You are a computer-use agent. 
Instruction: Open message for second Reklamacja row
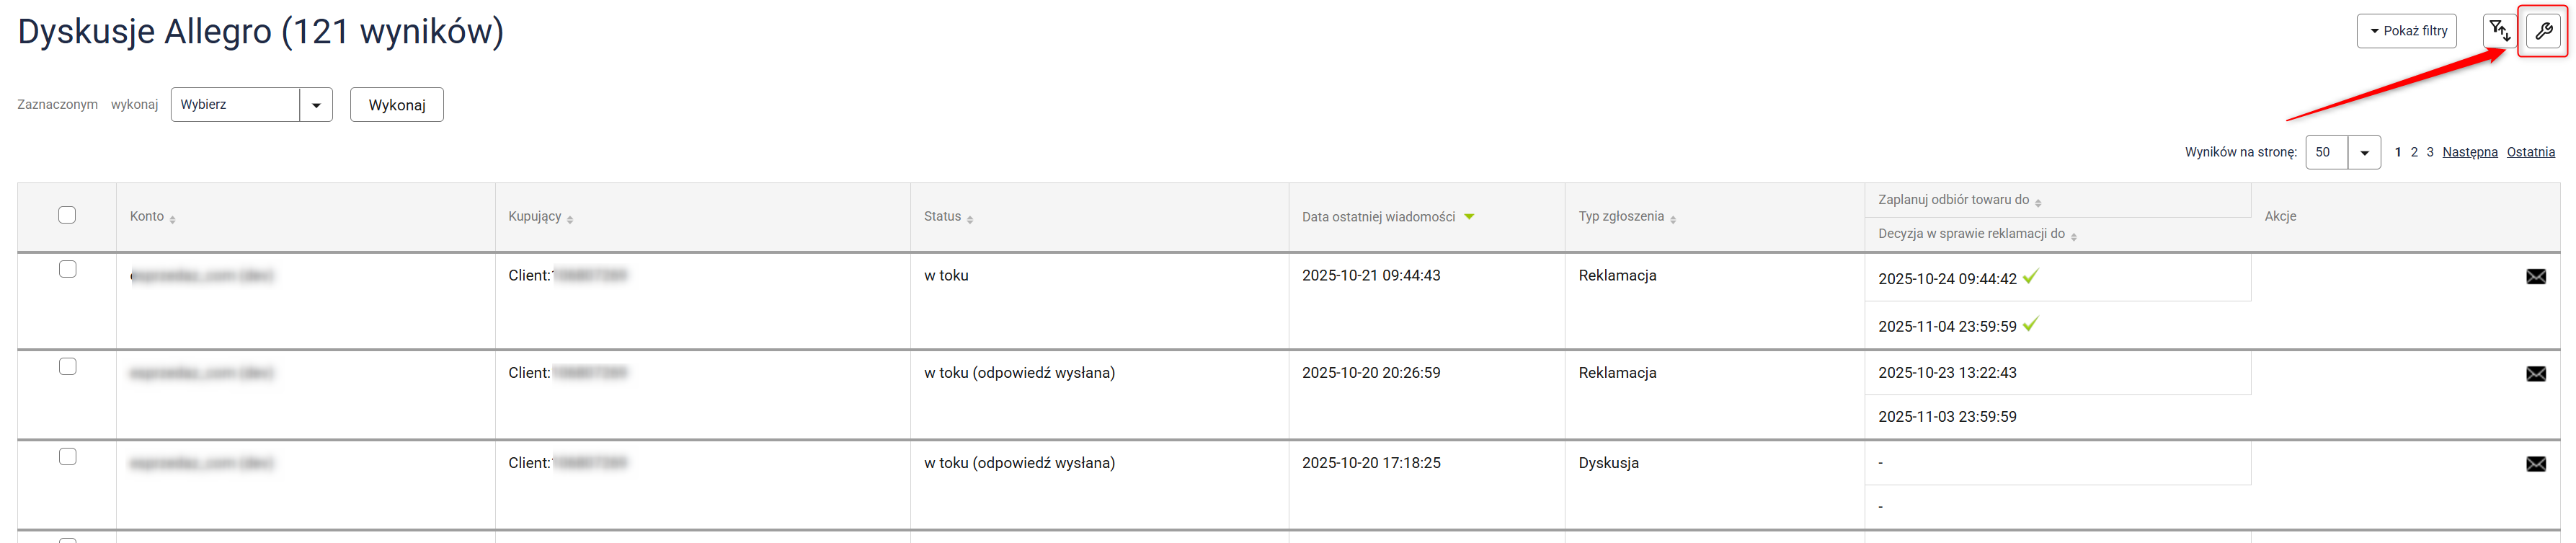[2535, 374]
